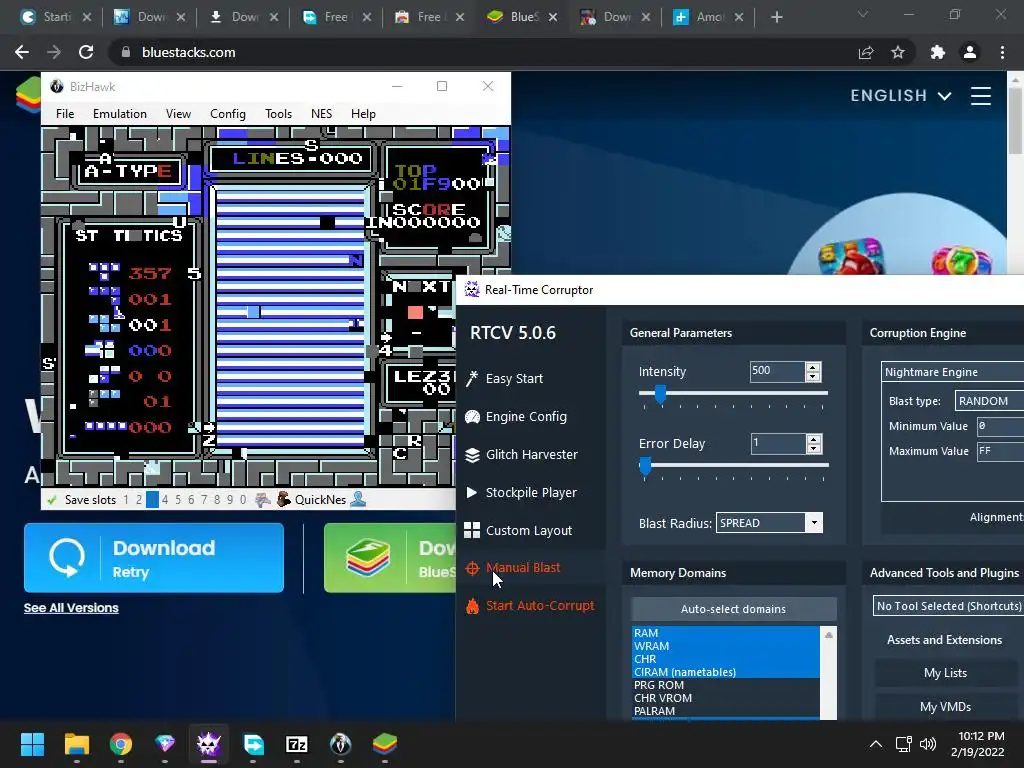Click the faded key icon beside slot 0

pyautogui.click(x=263, y=500)
